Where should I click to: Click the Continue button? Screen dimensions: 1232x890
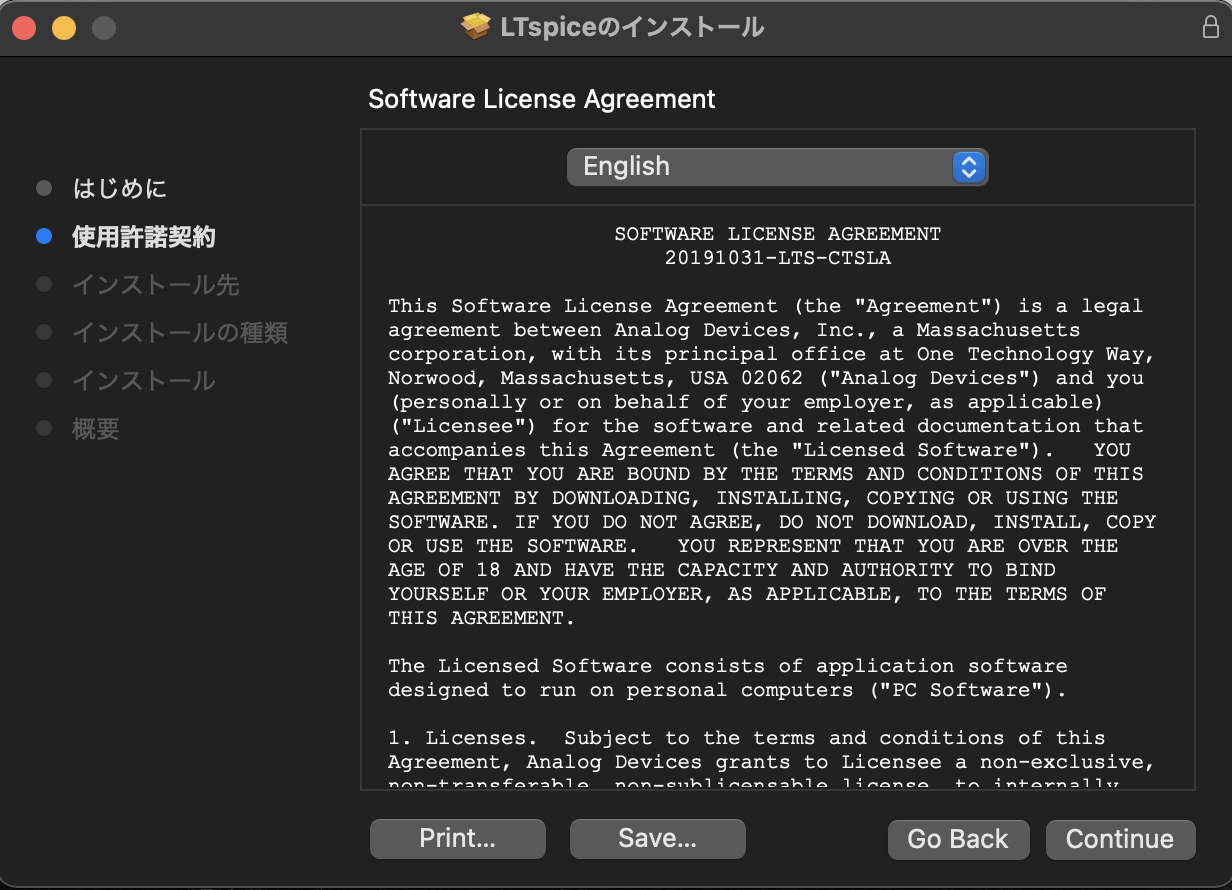1120,839
